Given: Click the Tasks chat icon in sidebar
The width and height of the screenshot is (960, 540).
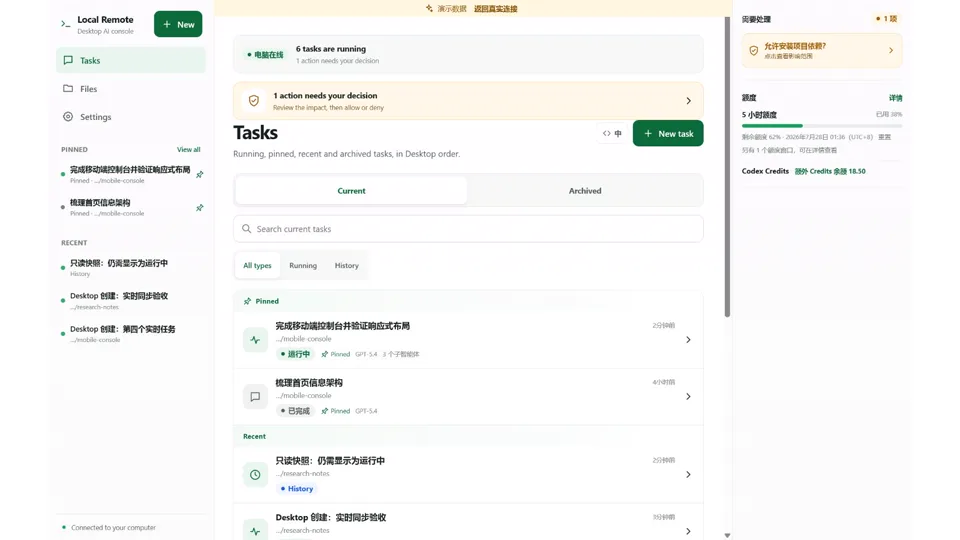Looking at the screenshot, I should [68, 60].
